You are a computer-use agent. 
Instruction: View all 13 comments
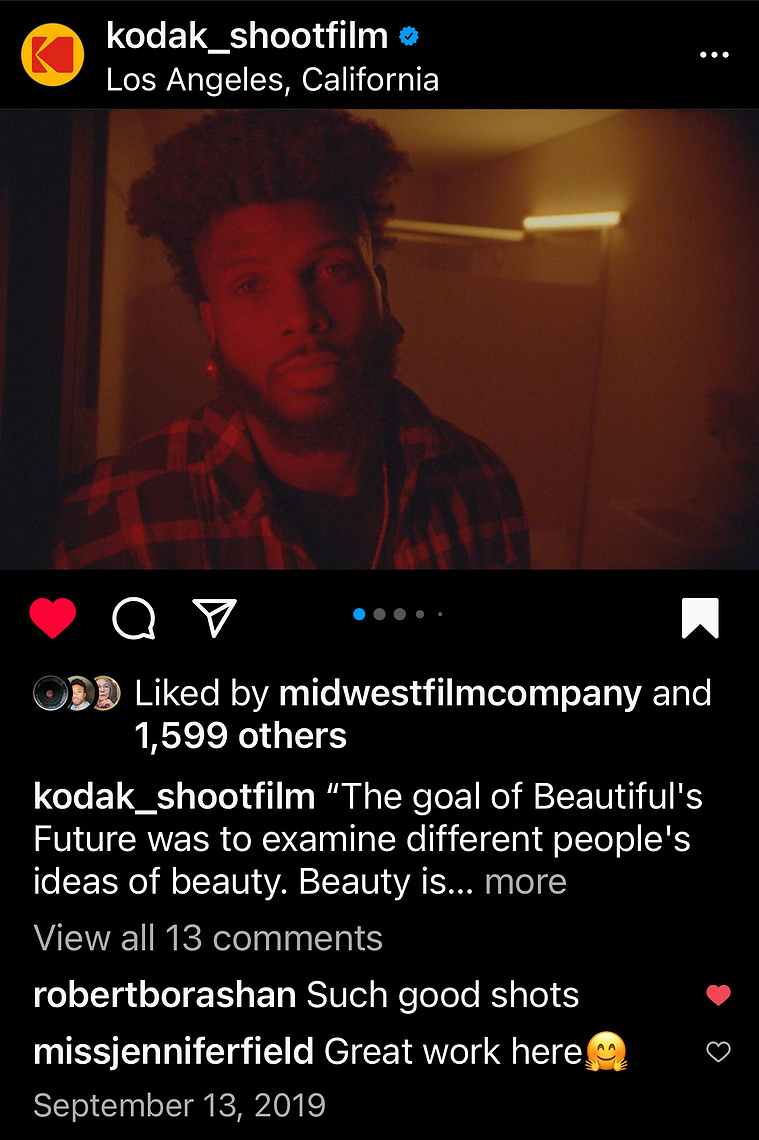point(208,938)
